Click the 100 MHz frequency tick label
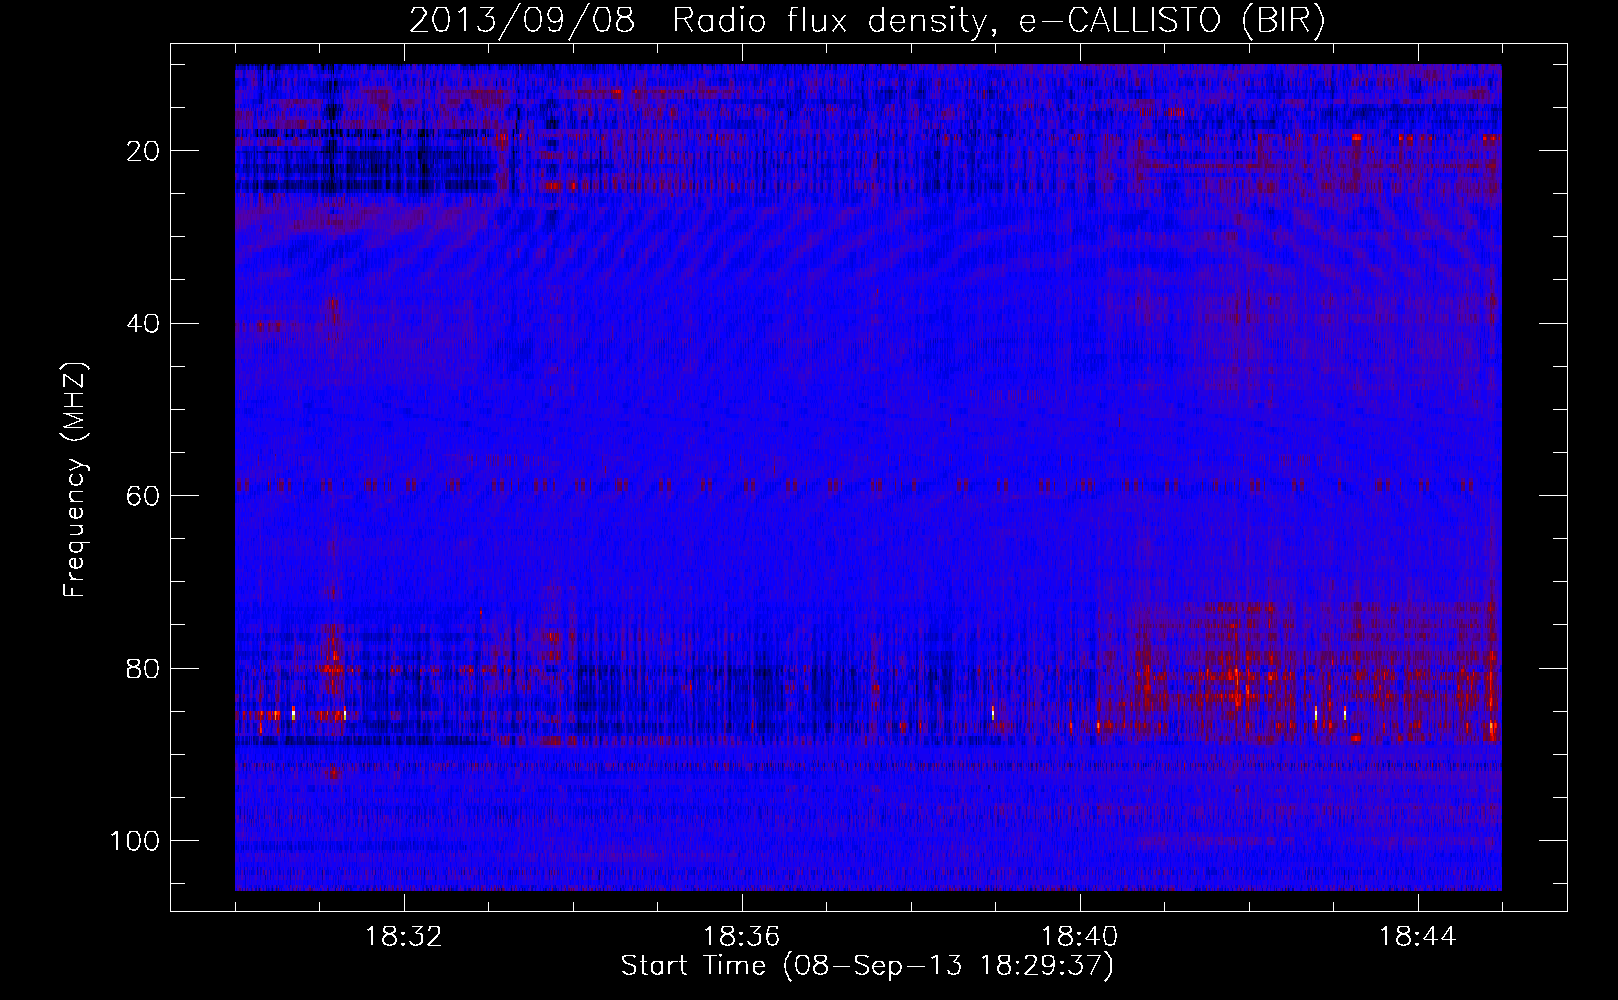This screenshot has width=1618, height=1000. click(135, 841)
